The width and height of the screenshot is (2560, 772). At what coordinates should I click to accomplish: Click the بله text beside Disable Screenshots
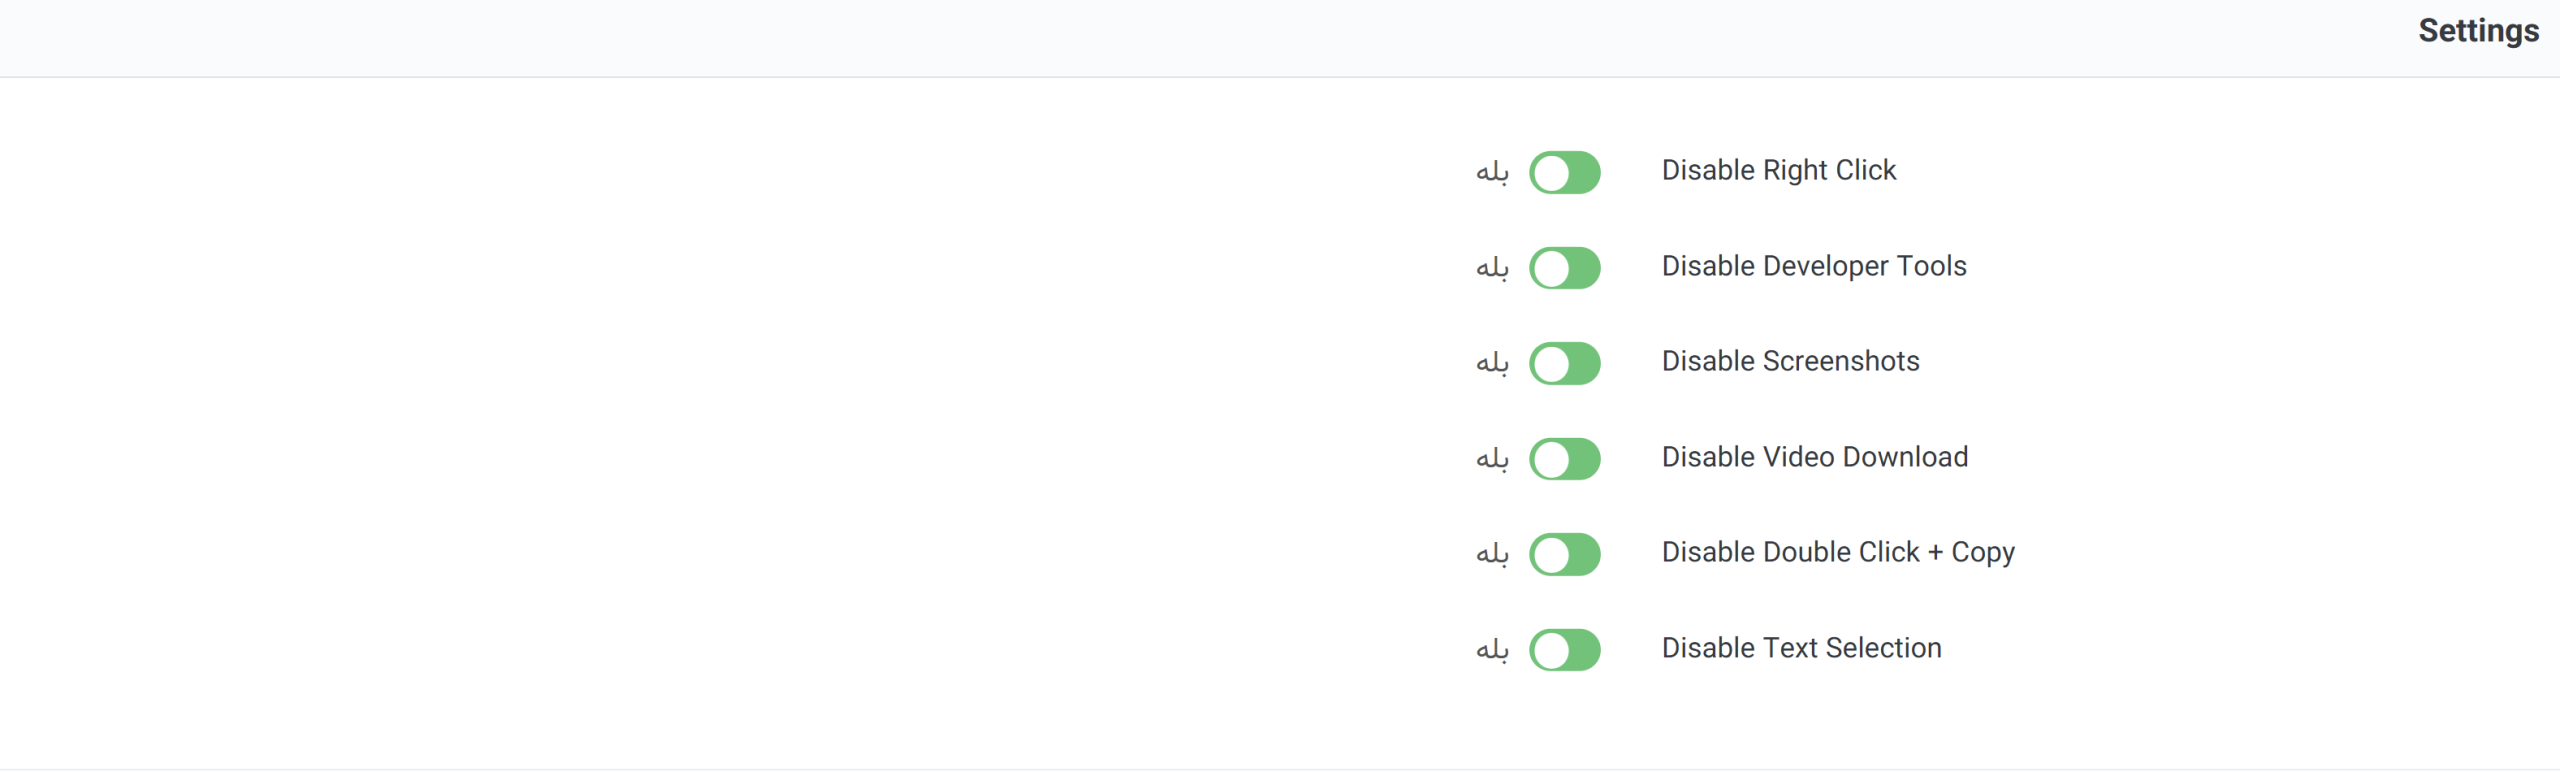point(1492,364)
